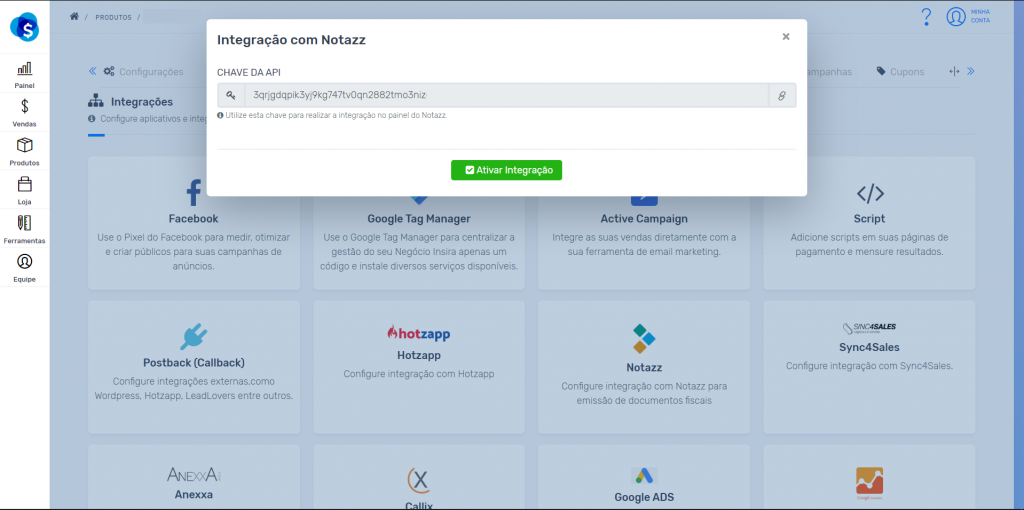This screenshot has width=1024, height=510.
Task: Open Minha Conta user icon
Action: pyautogui.click(x=956, y=16)
